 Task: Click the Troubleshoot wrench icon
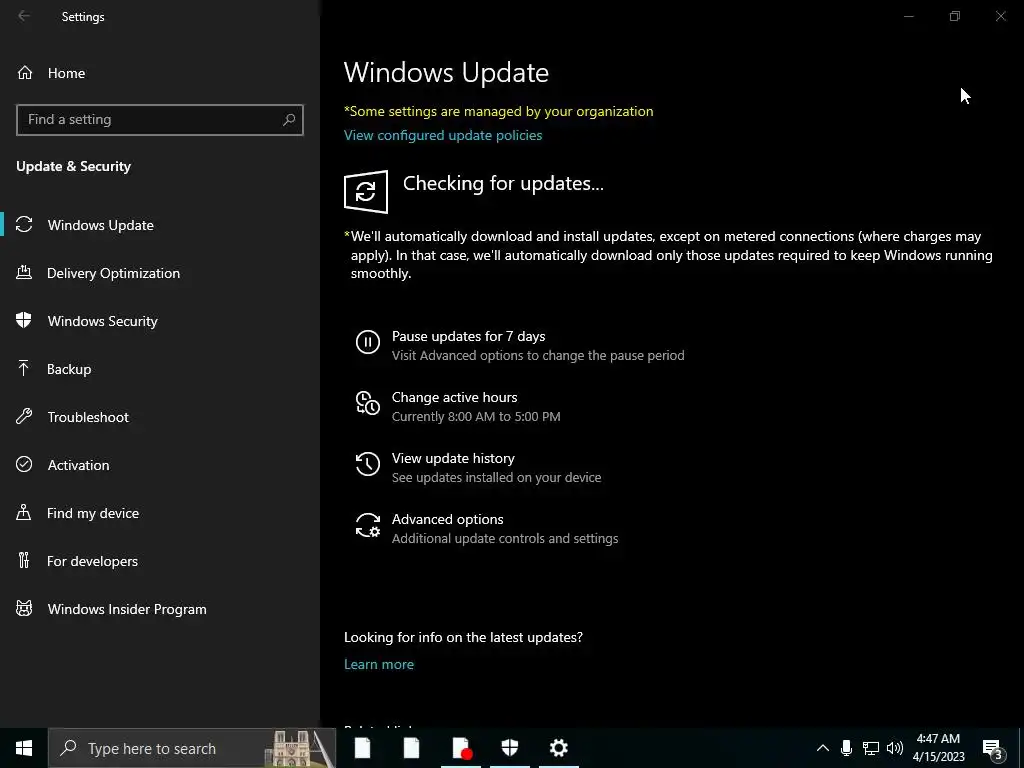[24, 417]
